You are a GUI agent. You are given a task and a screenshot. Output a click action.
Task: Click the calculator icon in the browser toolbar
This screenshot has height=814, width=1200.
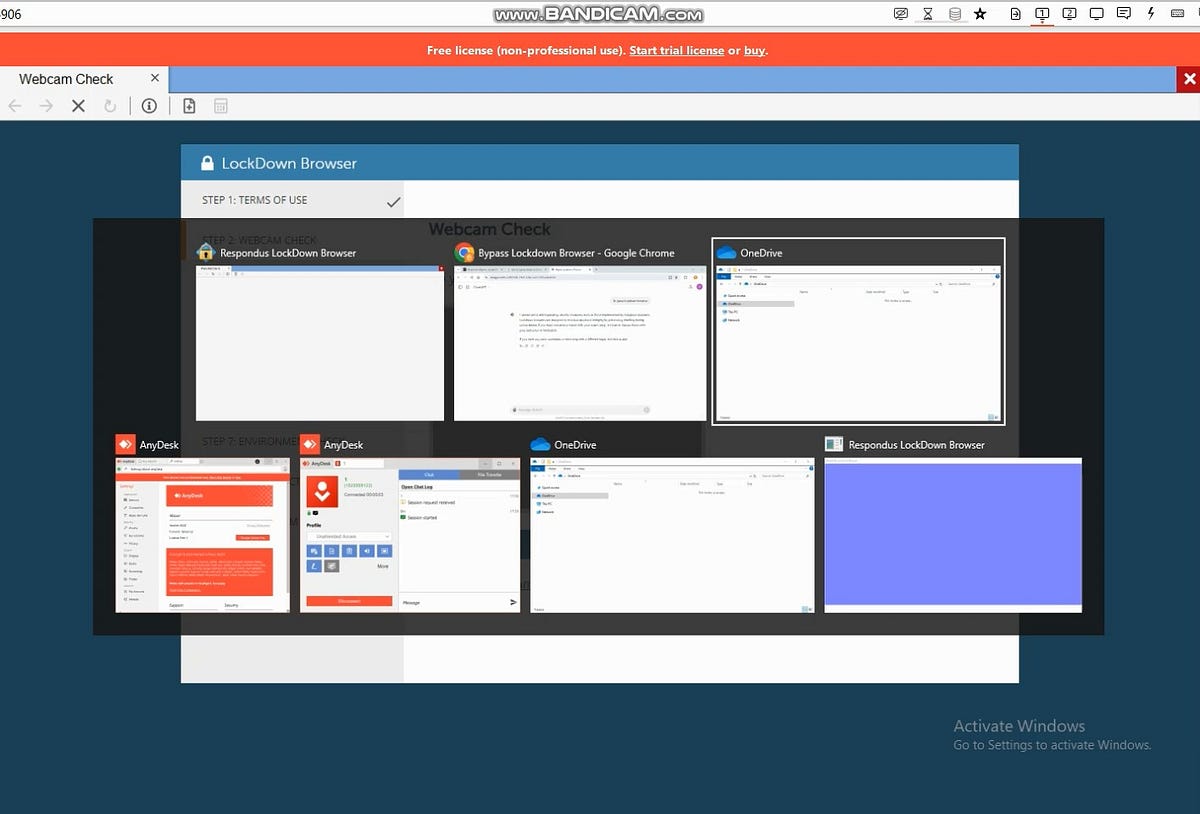point(221,105)
